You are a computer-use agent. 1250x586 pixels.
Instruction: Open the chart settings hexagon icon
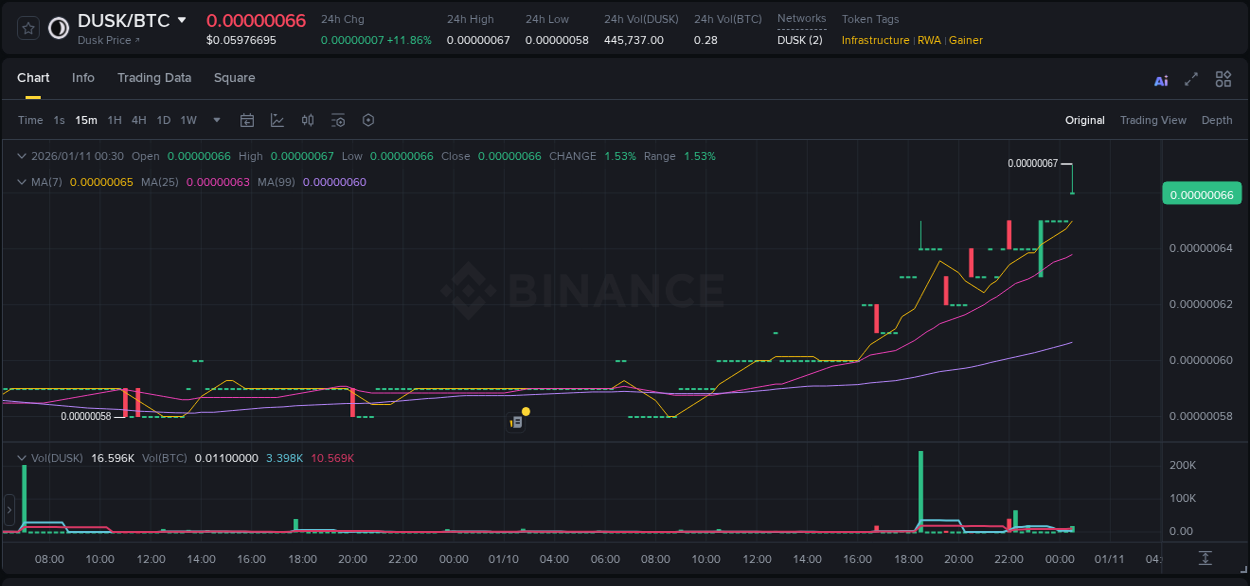pyautogui.click(x=368, y=120)
